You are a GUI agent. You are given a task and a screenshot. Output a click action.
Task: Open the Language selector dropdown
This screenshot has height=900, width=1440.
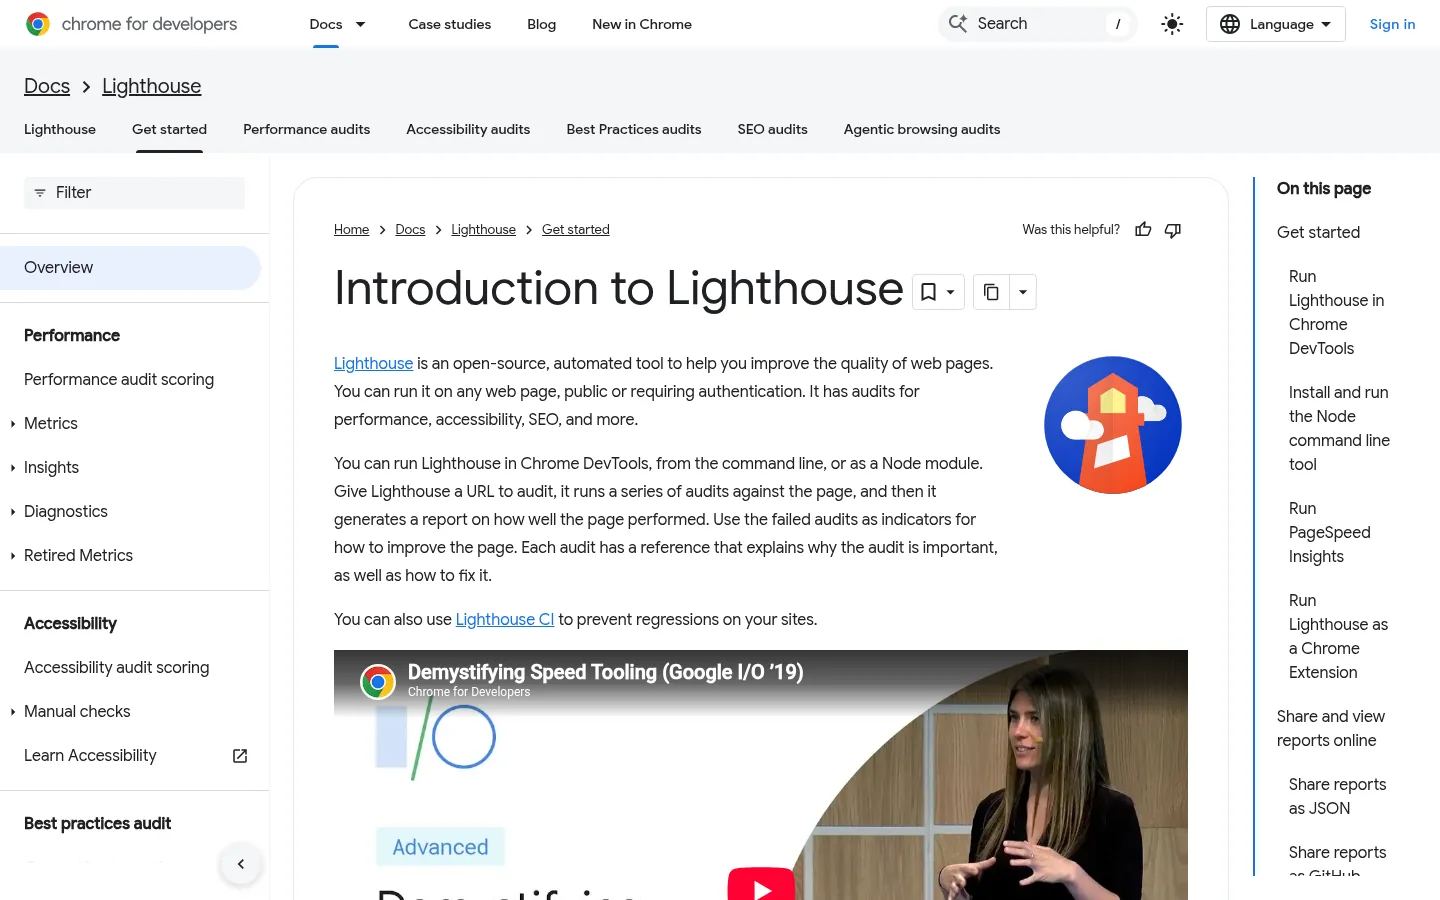pos(1276,24)
